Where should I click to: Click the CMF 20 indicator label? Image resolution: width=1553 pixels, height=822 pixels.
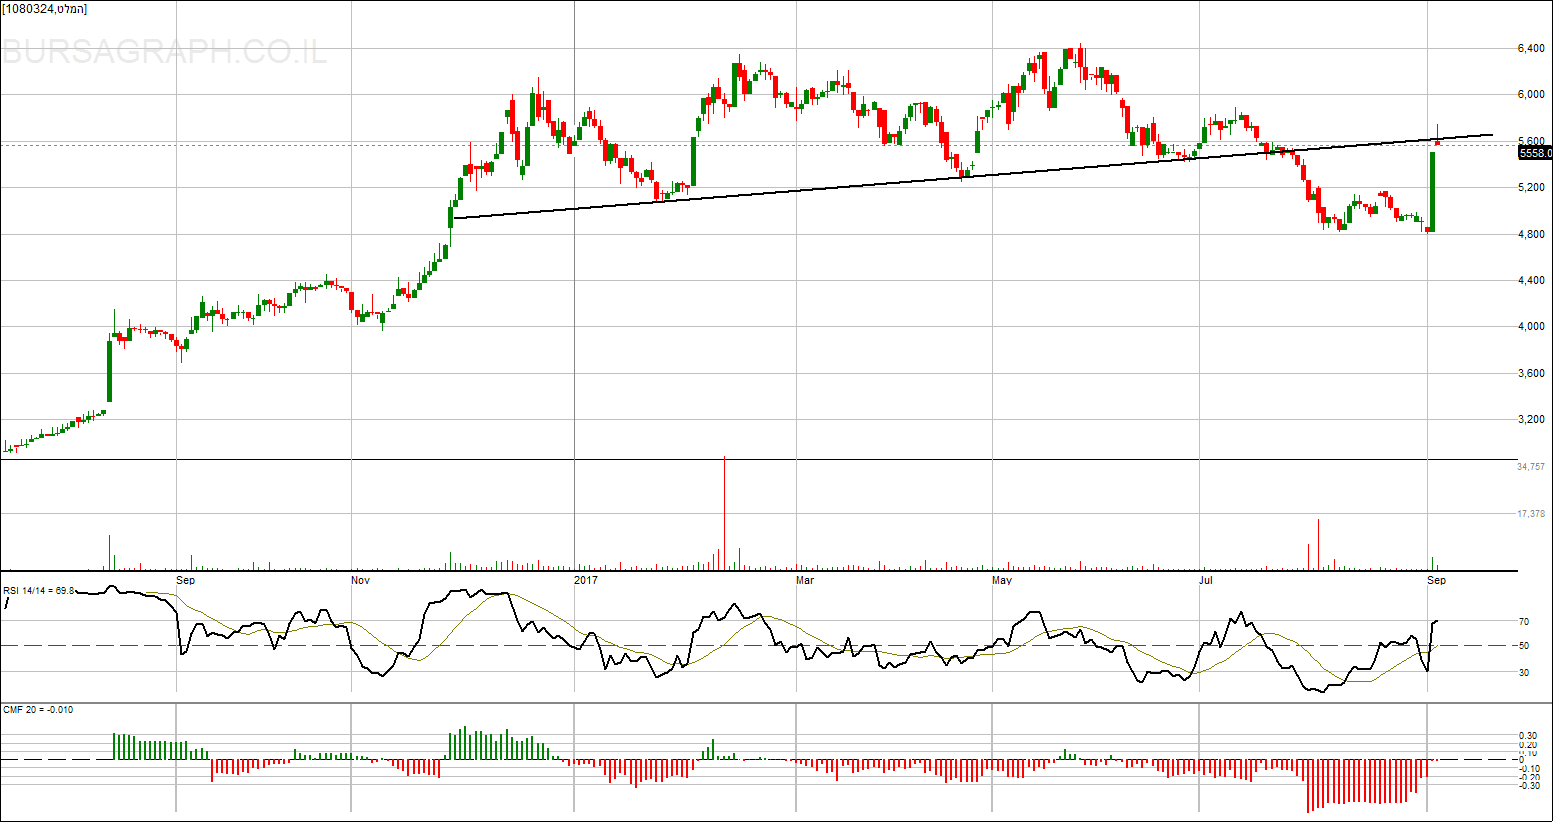pos(38,710)
